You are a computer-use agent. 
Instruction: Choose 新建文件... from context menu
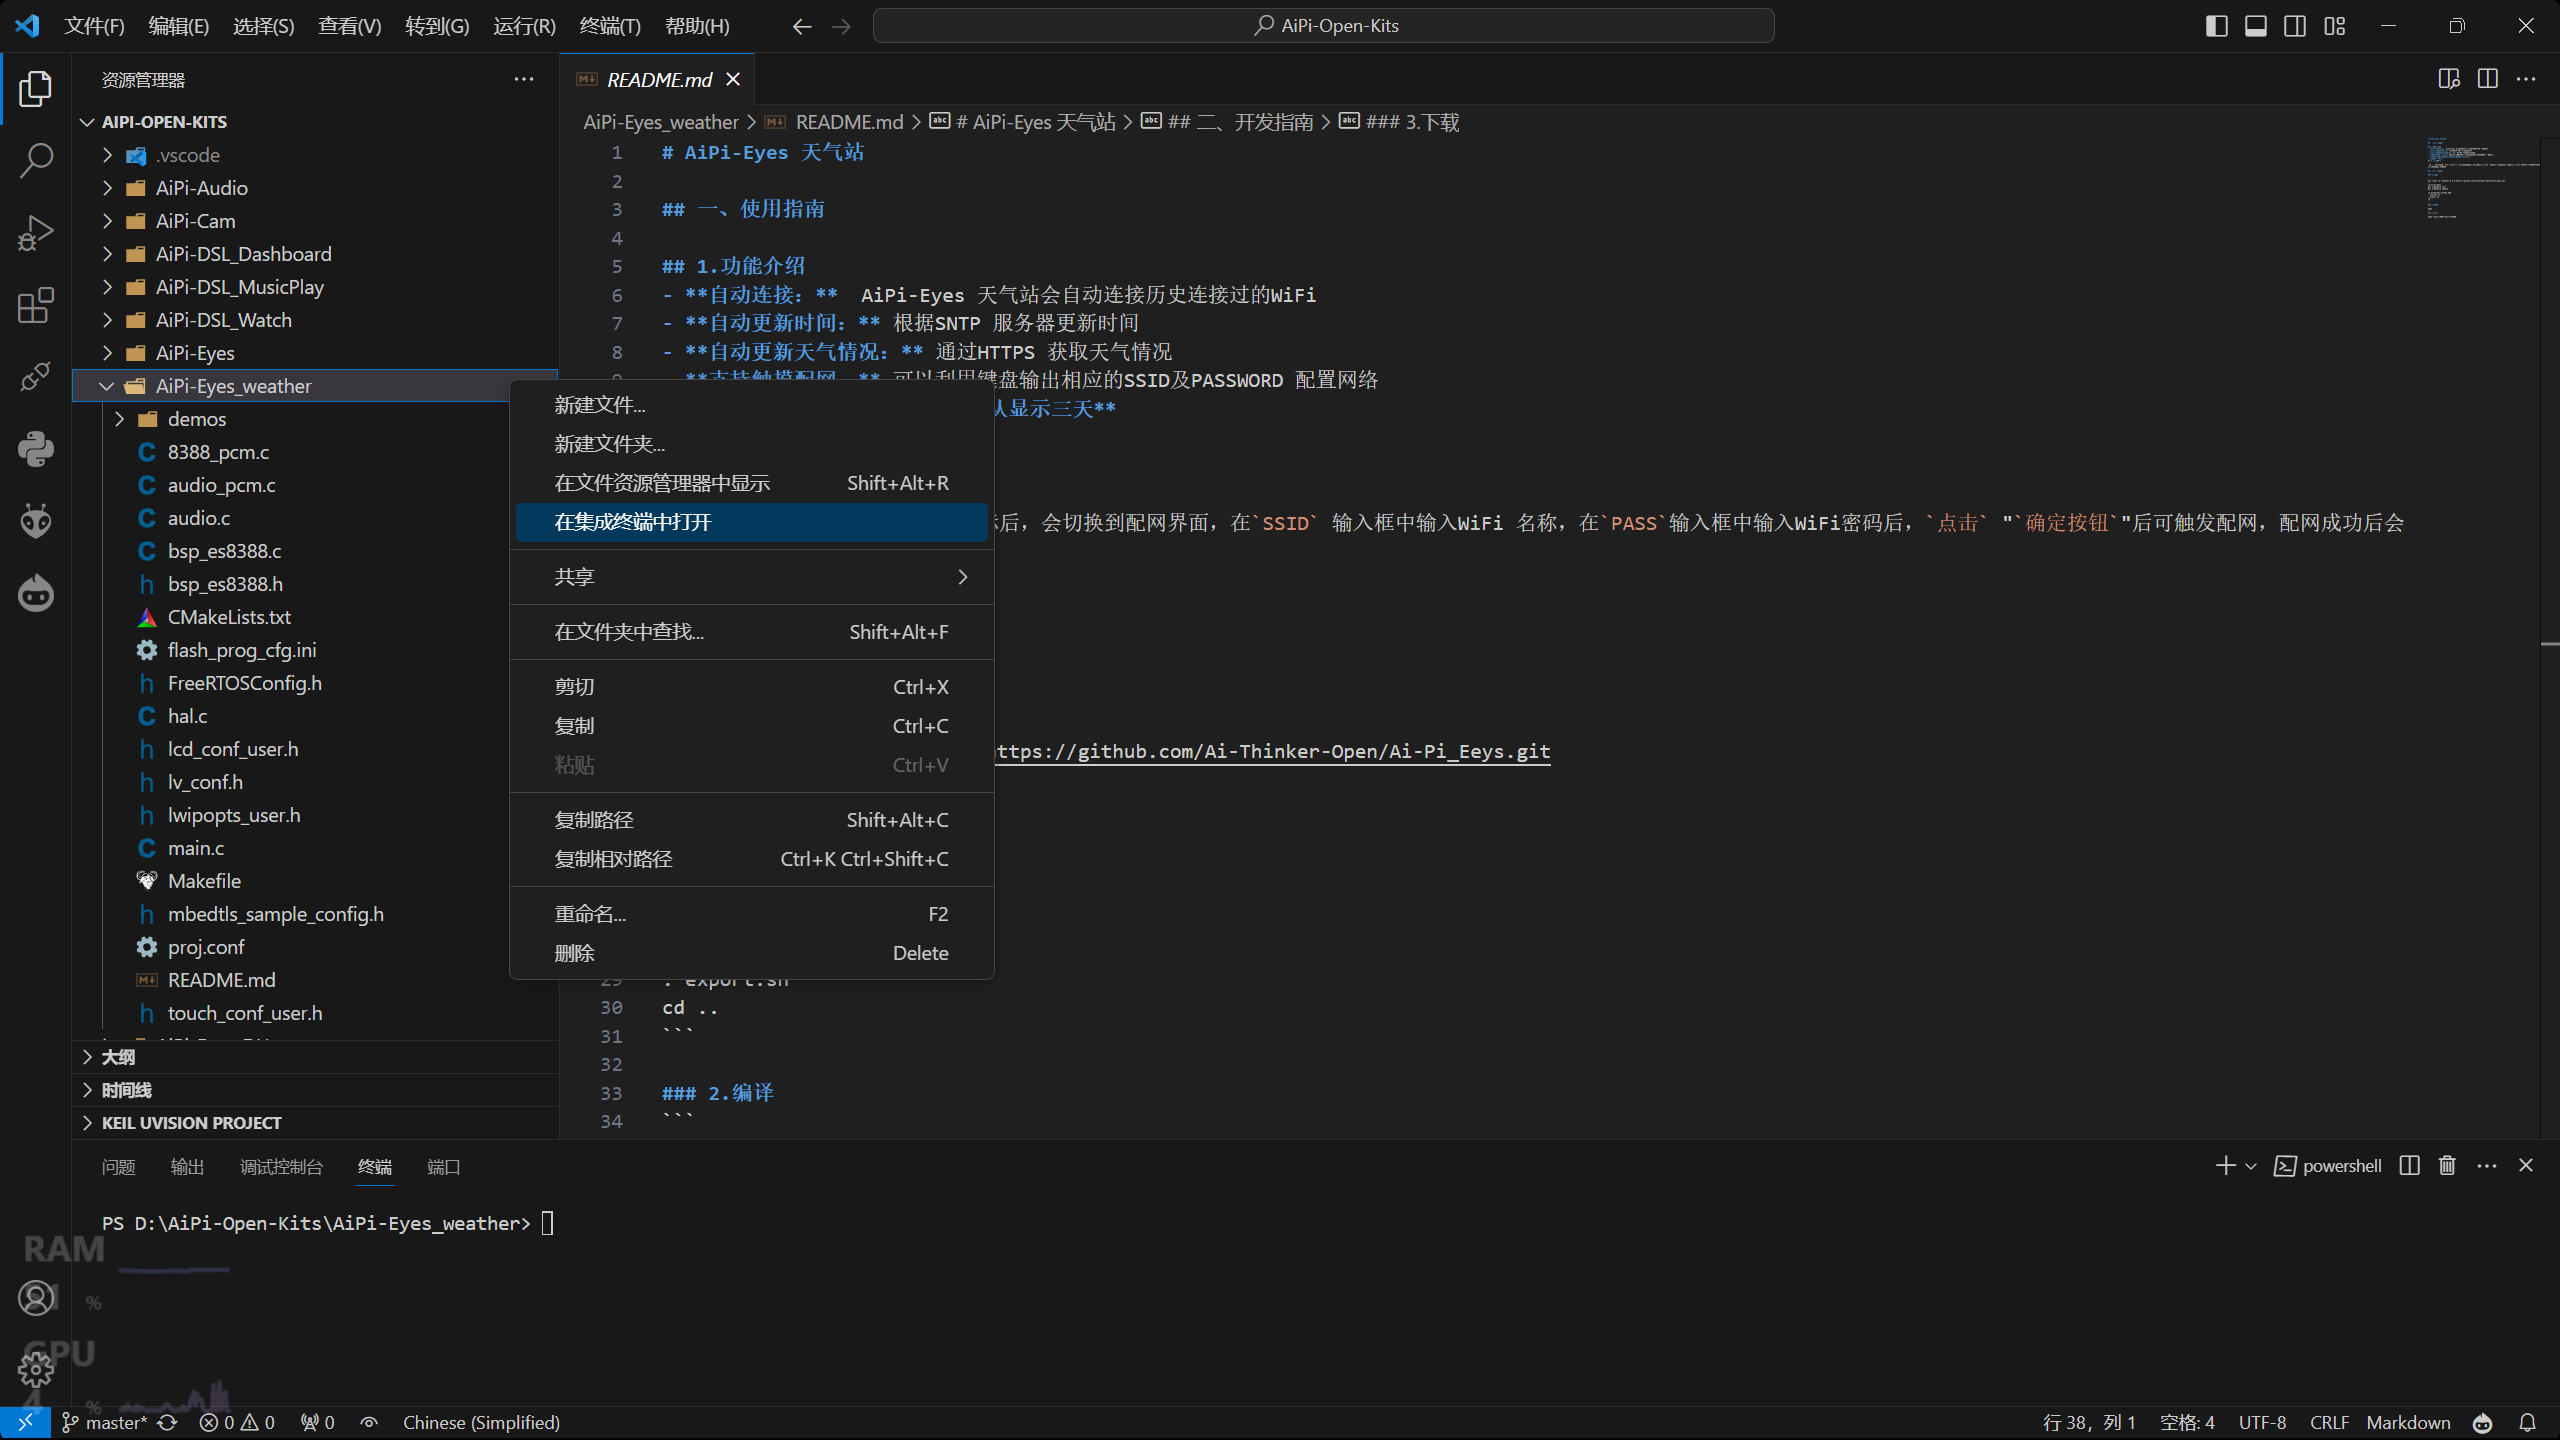[x=751, y=405]
